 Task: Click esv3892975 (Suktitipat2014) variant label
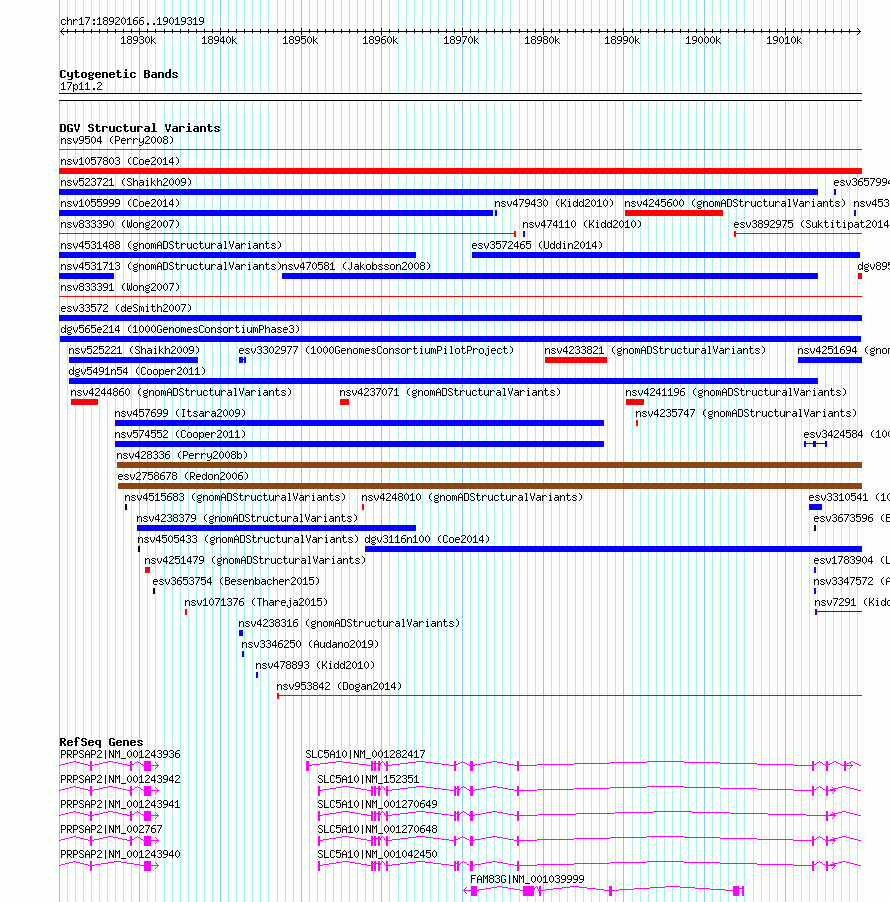point(811,224)
